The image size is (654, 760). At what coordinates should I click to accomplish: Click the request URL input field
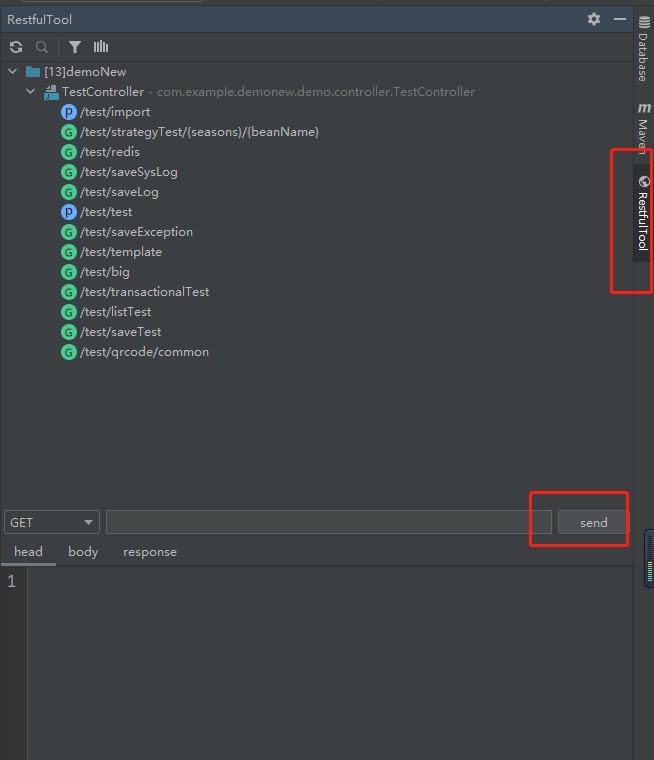(329, 522)
